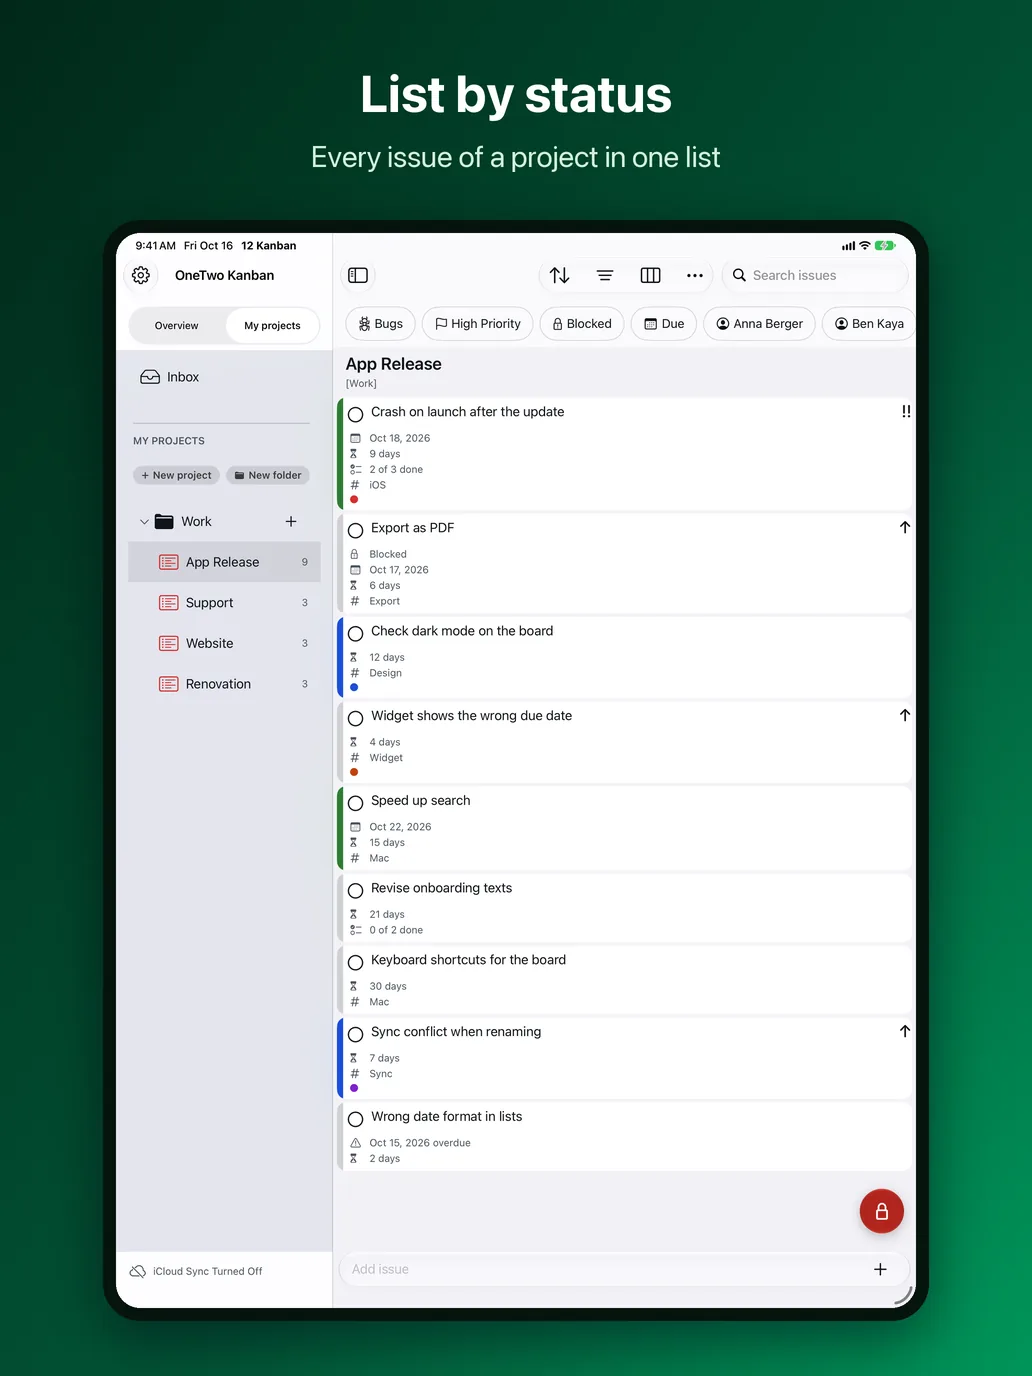Switch to Overview tab
Image resolution: width=1032 pixels, height=1376 pixels.
(x=177, y=325)
